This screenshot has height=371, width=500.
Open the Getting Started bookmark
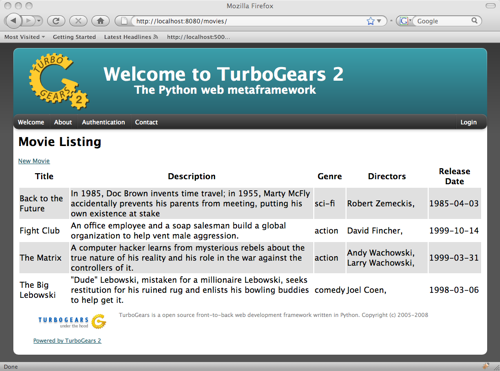[74, 37]
